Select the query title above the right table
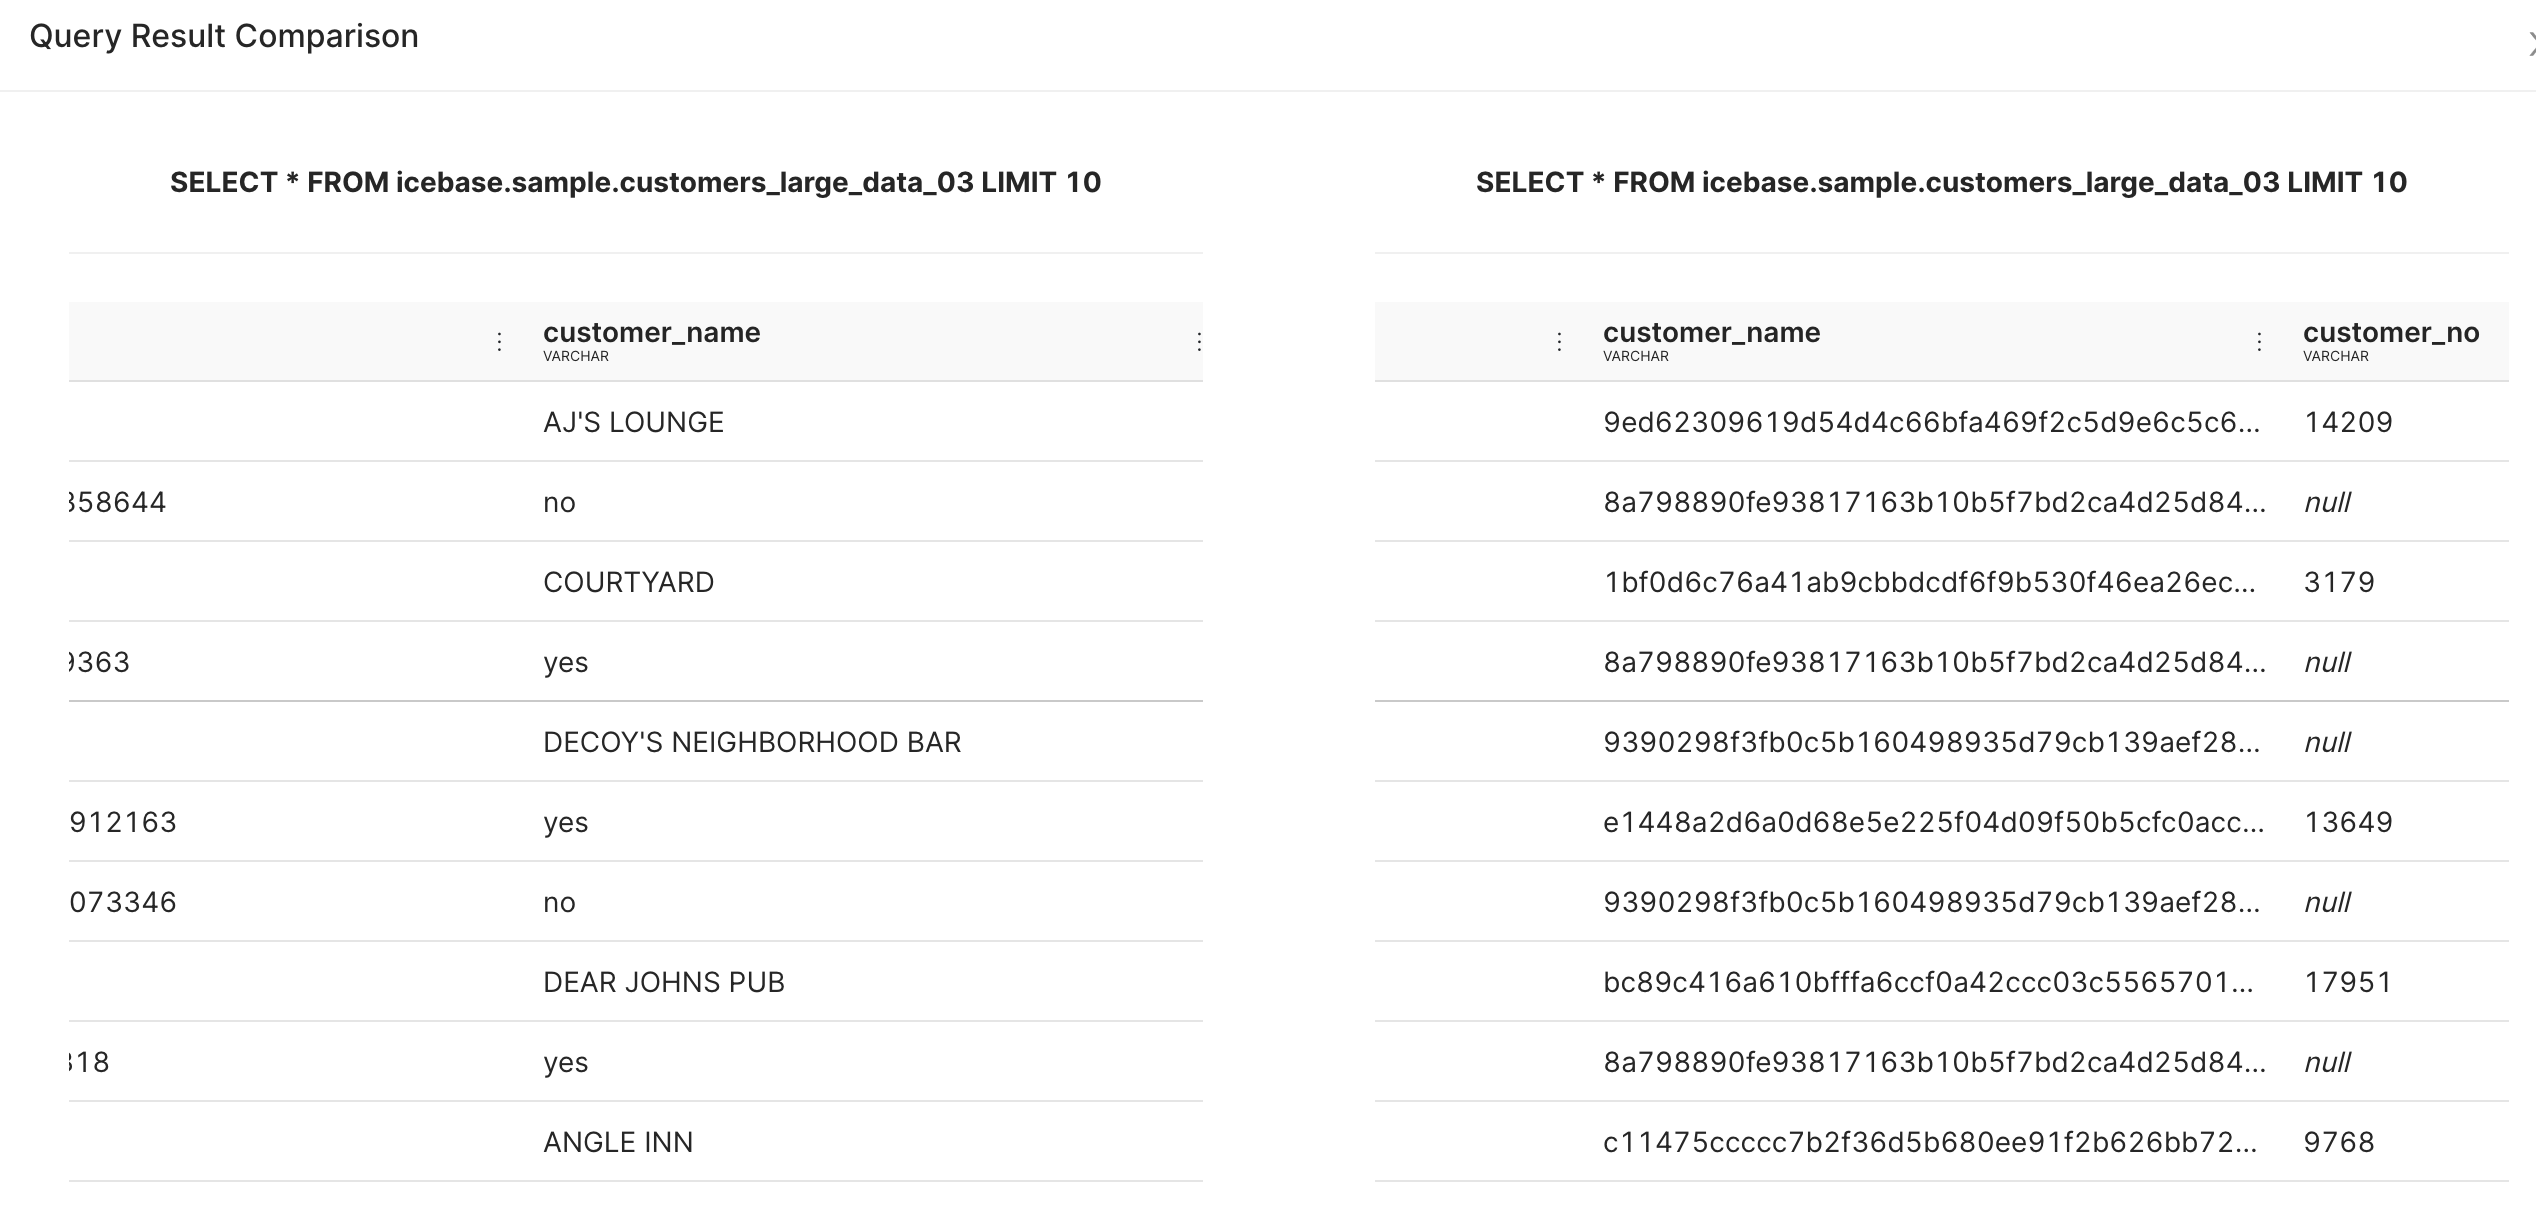Viewport: 2536px width, 1208px height. coord(1941,182)
